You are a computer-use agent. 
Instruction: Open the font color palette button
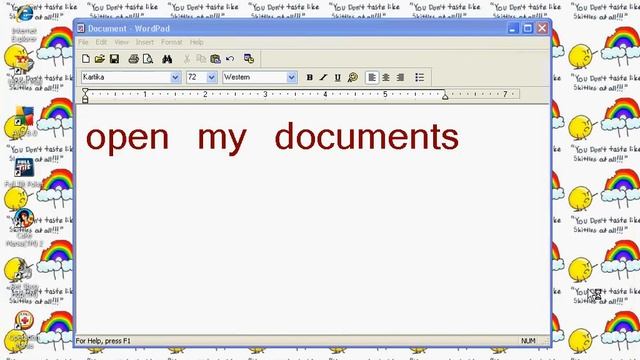353,77
